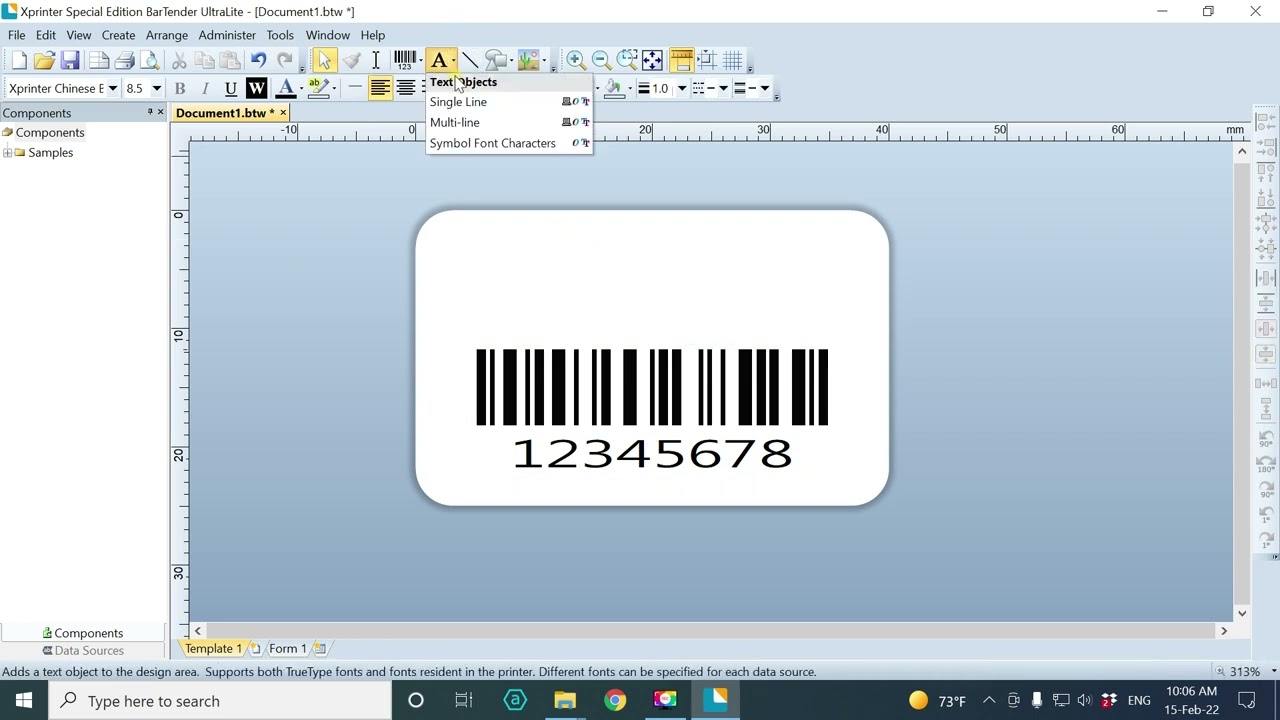Open the font name dropdown

(113, 88)
